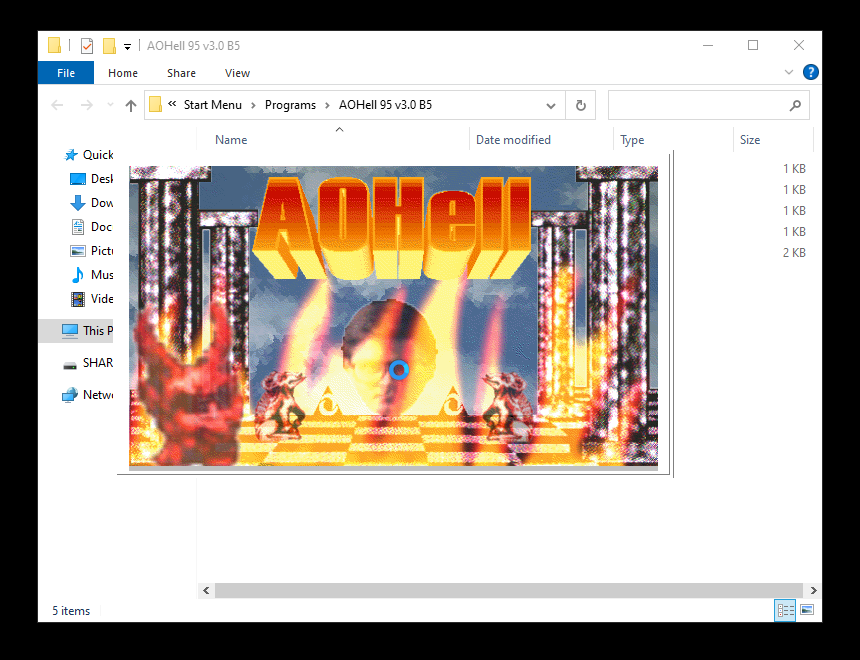Screen dimensions: 860x660
Task: Collapse the ribbon with the chevron
Action: click(x=789, y=72)
